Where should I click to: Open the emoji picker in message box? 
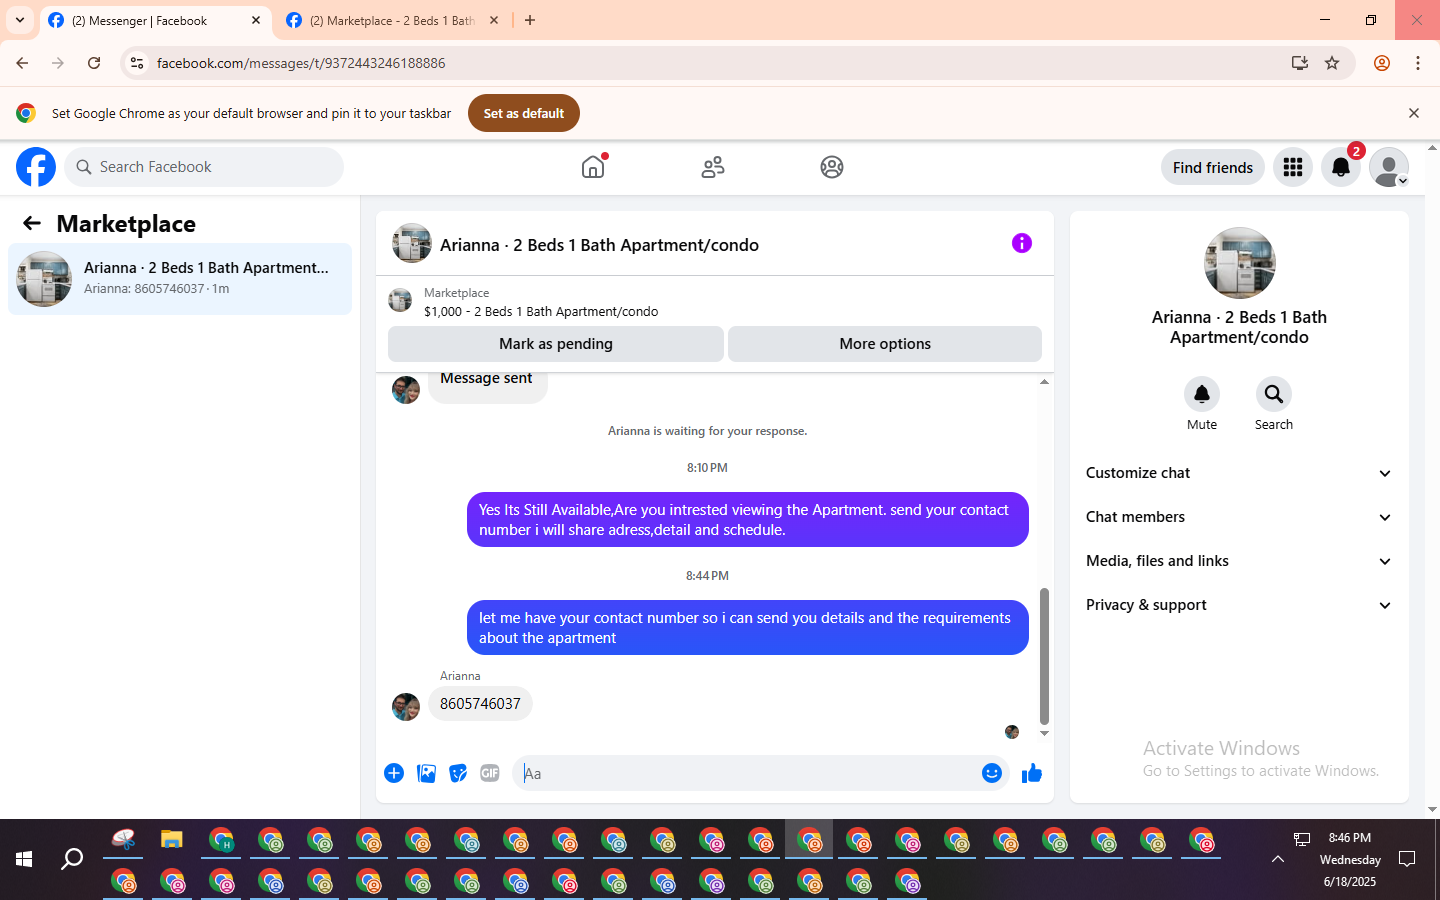tap(992, 773)
